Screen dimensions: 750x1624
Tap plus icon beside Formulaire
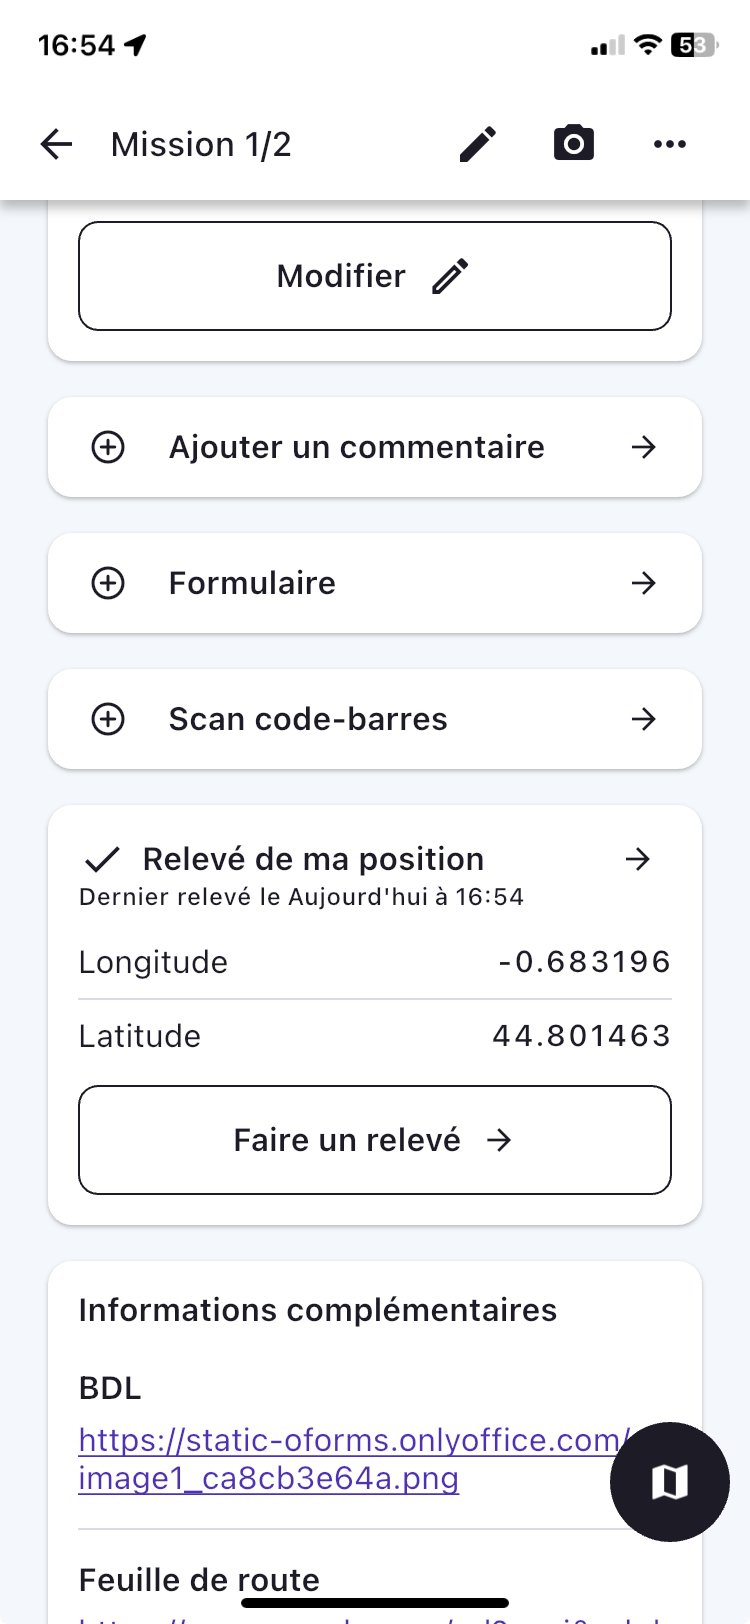(x=108, y=583)
